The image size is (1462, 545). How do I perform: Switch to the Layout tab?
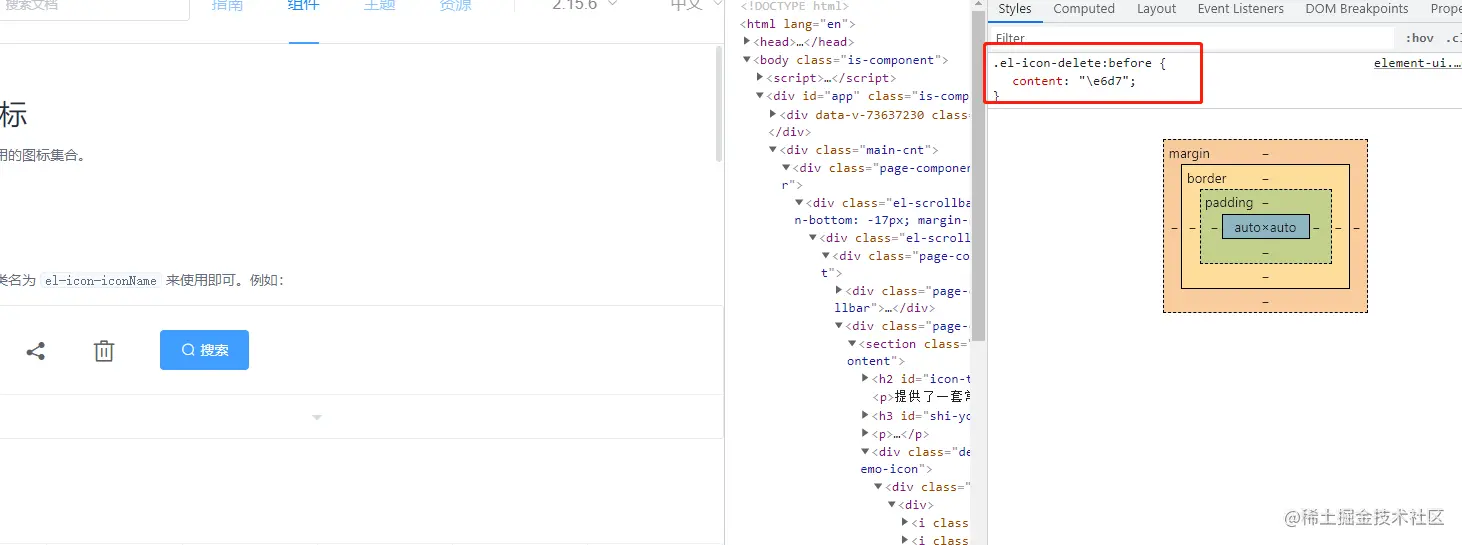[1156, 9]
